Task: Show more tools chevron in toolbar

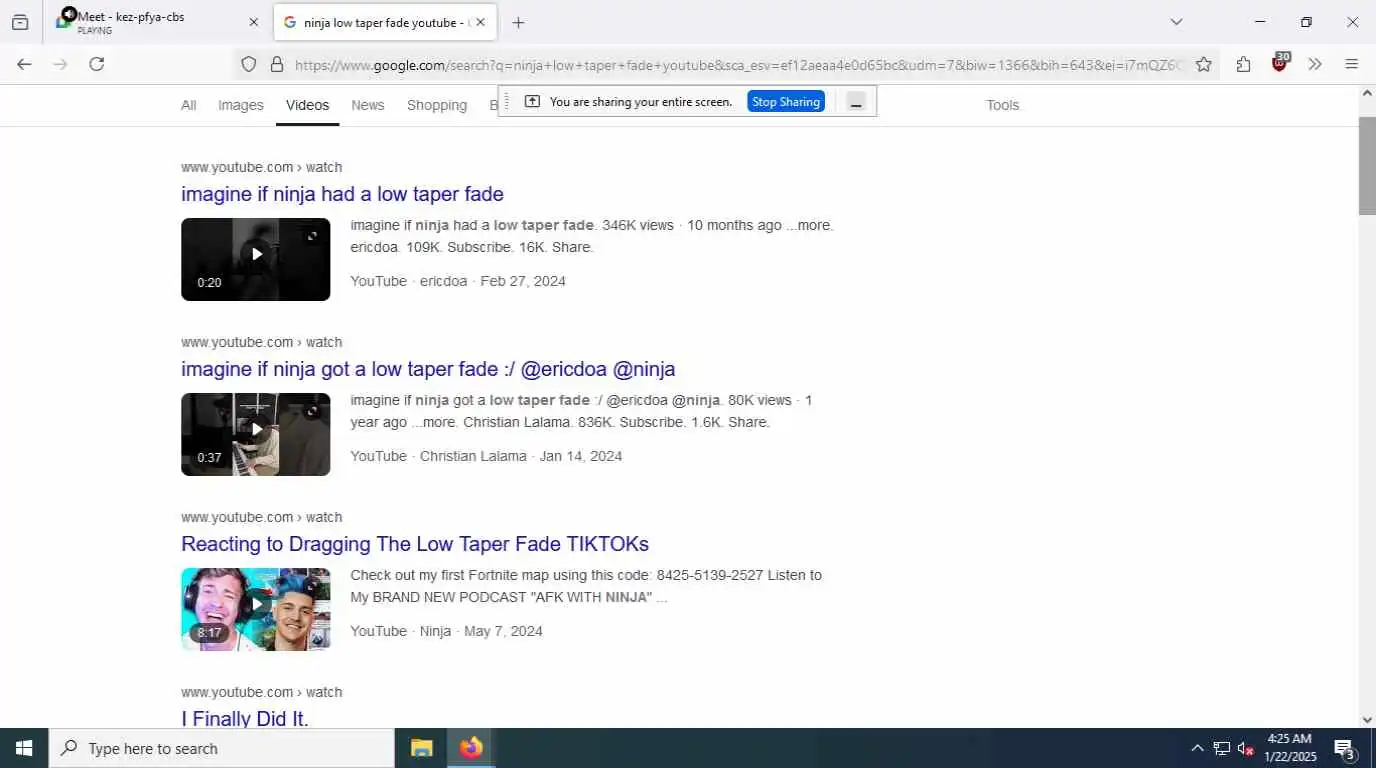Action: [1315, 64]
